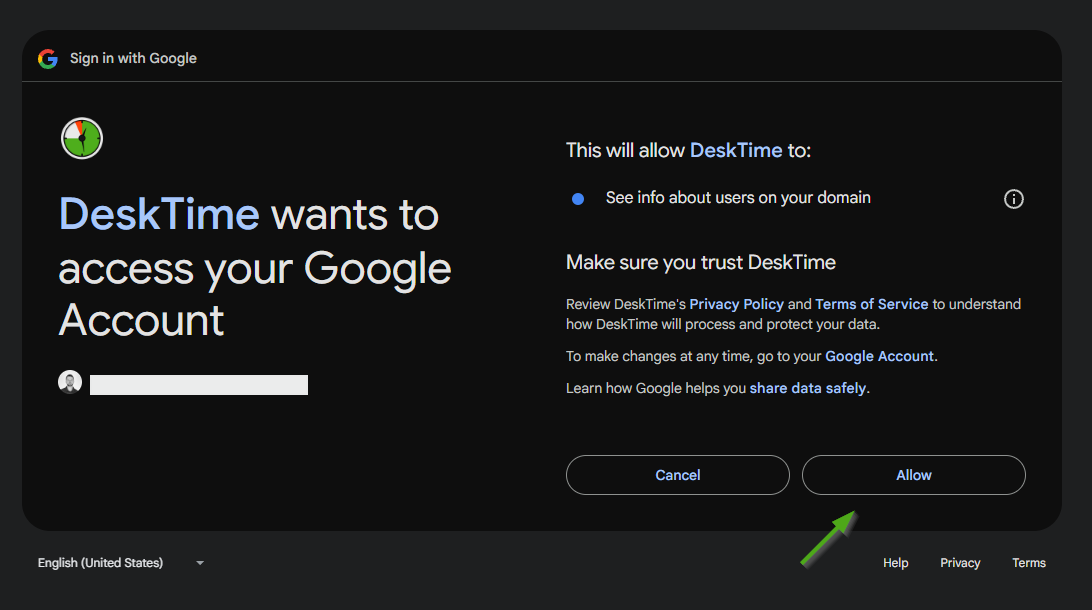Viewport: 1092px width, 610px height.
Task: Open the "share data safely" link
Action: (x=807, y=388)
